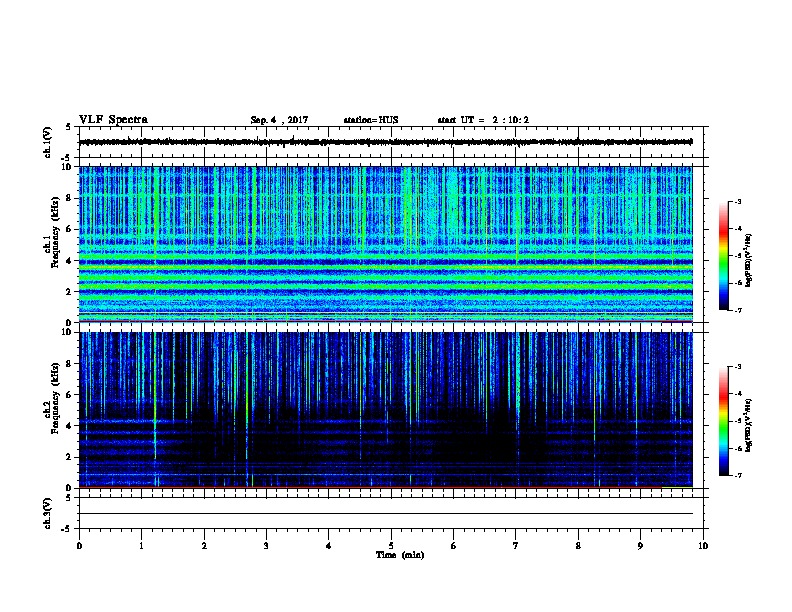Click the time axis tick label "3"
This screenshot has width=792, height=612.
266,545
